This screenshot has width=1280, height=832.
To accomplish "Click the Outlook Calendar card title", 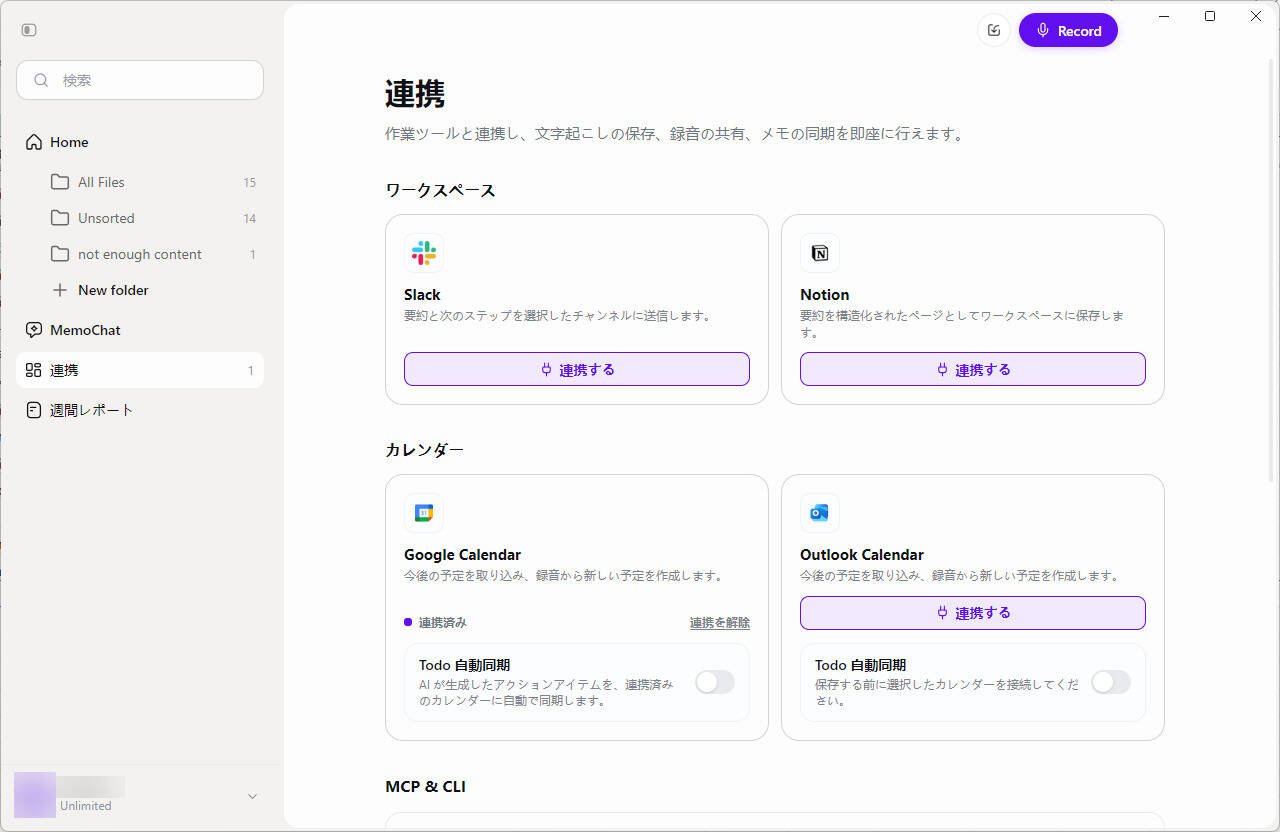I will point(862,554).
